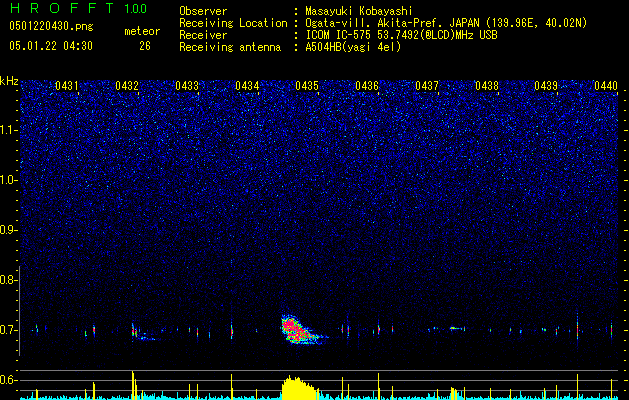Click the 0.8 kHz frequency axis label

[x=8, y=280]
